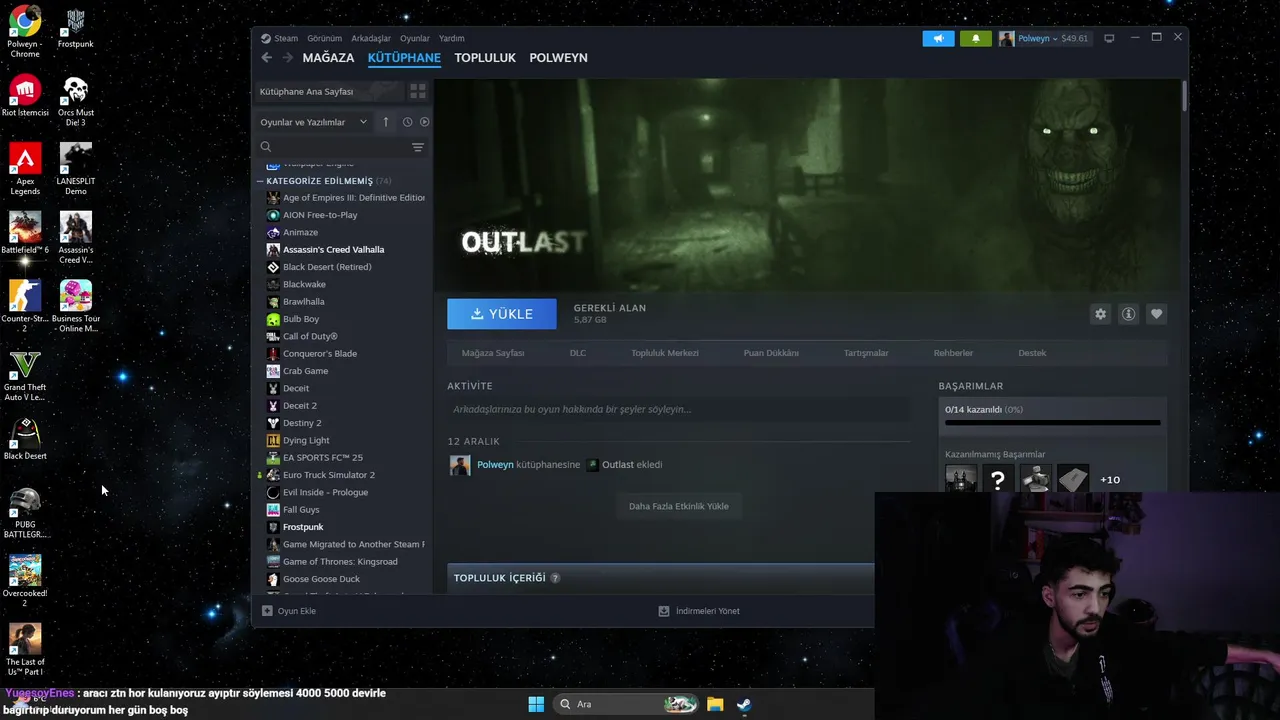Install Outlast with the YÜKLE button
This screenshot has height=720, width=1280.
[x=502, y=314]
